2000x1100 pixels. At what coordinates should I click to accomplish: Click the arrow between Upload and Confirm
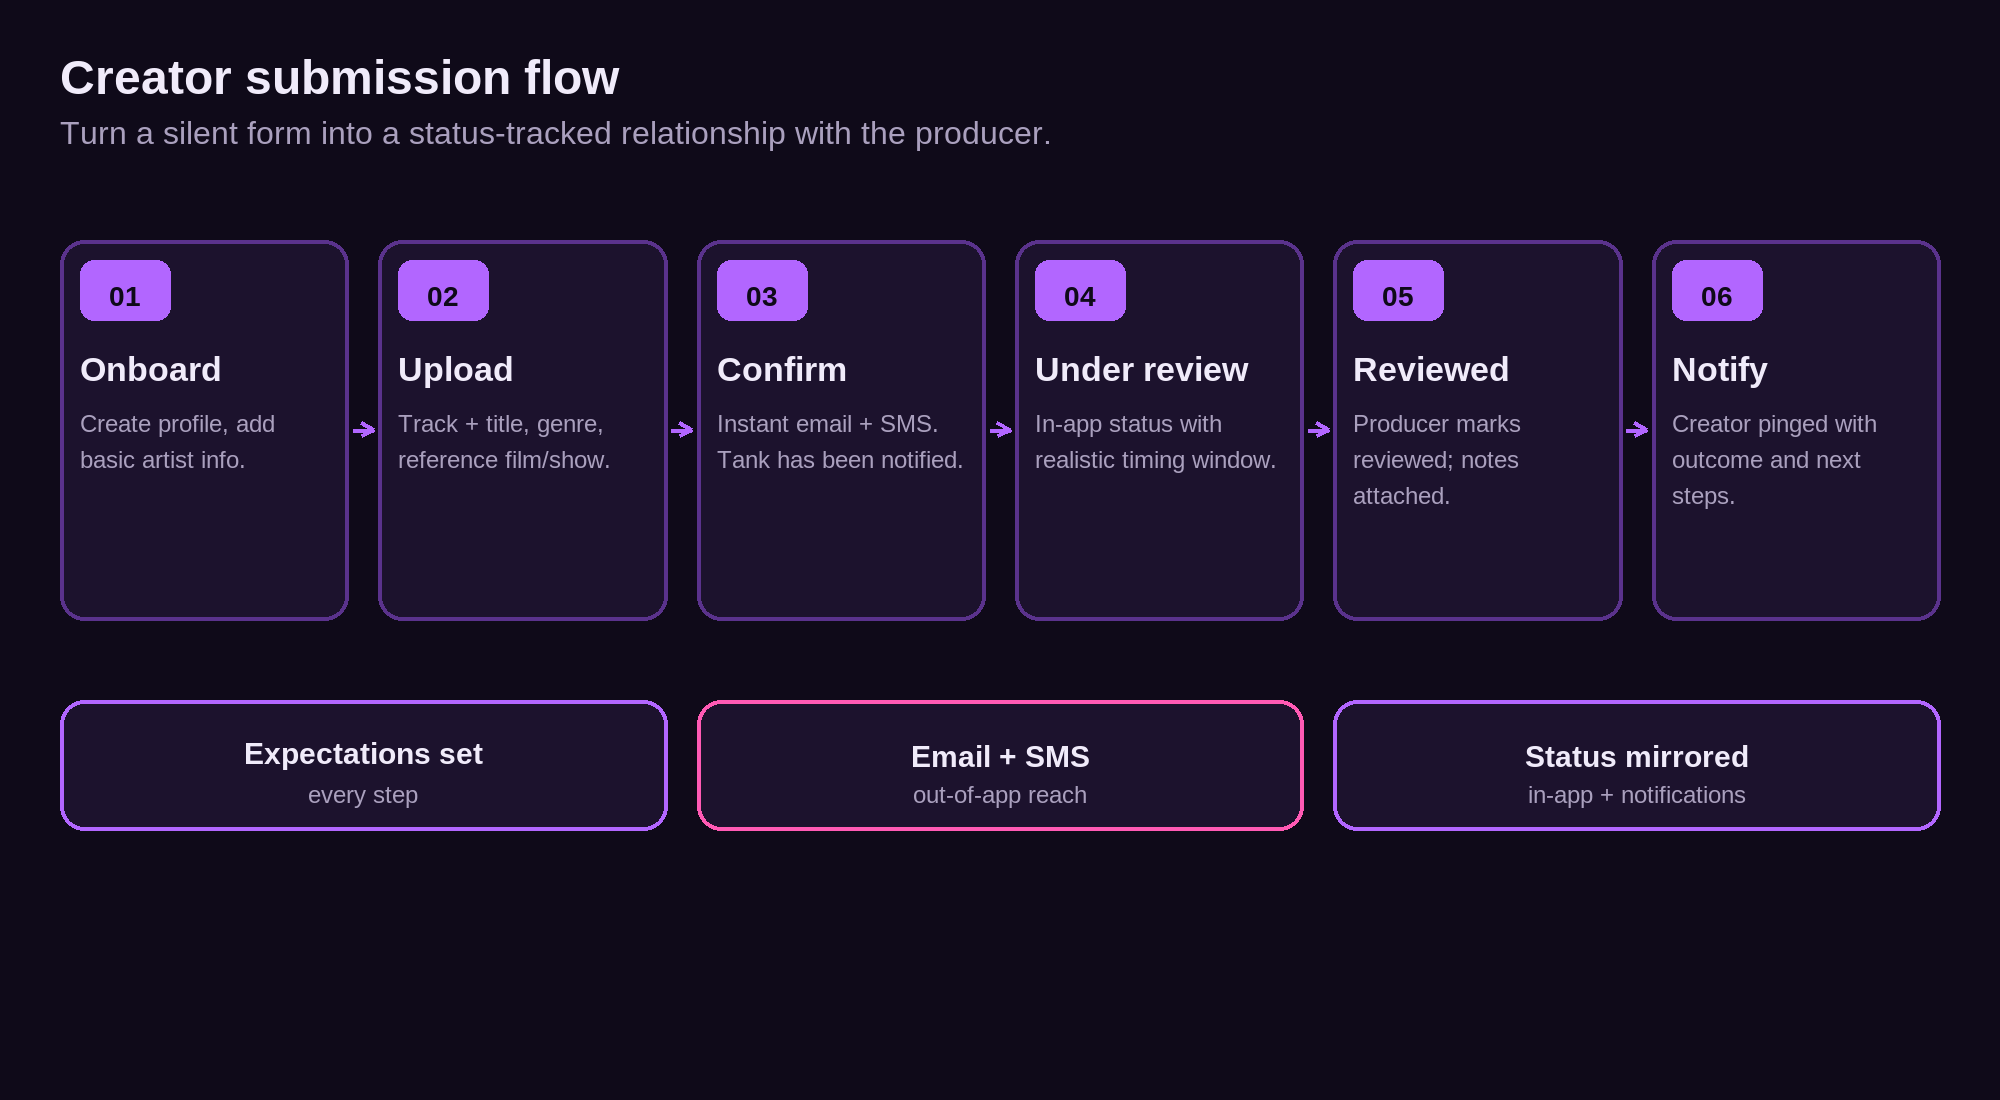682,430
